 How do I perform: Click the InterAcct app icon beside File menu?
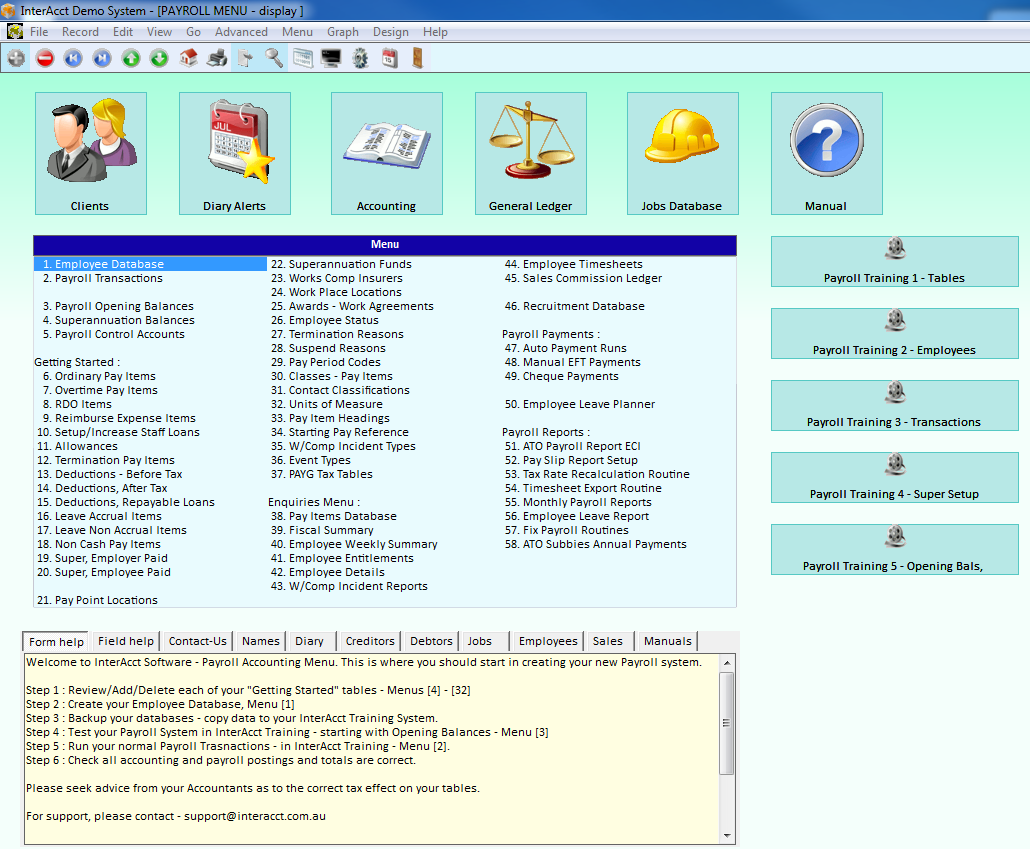click(x=14, y=31)
